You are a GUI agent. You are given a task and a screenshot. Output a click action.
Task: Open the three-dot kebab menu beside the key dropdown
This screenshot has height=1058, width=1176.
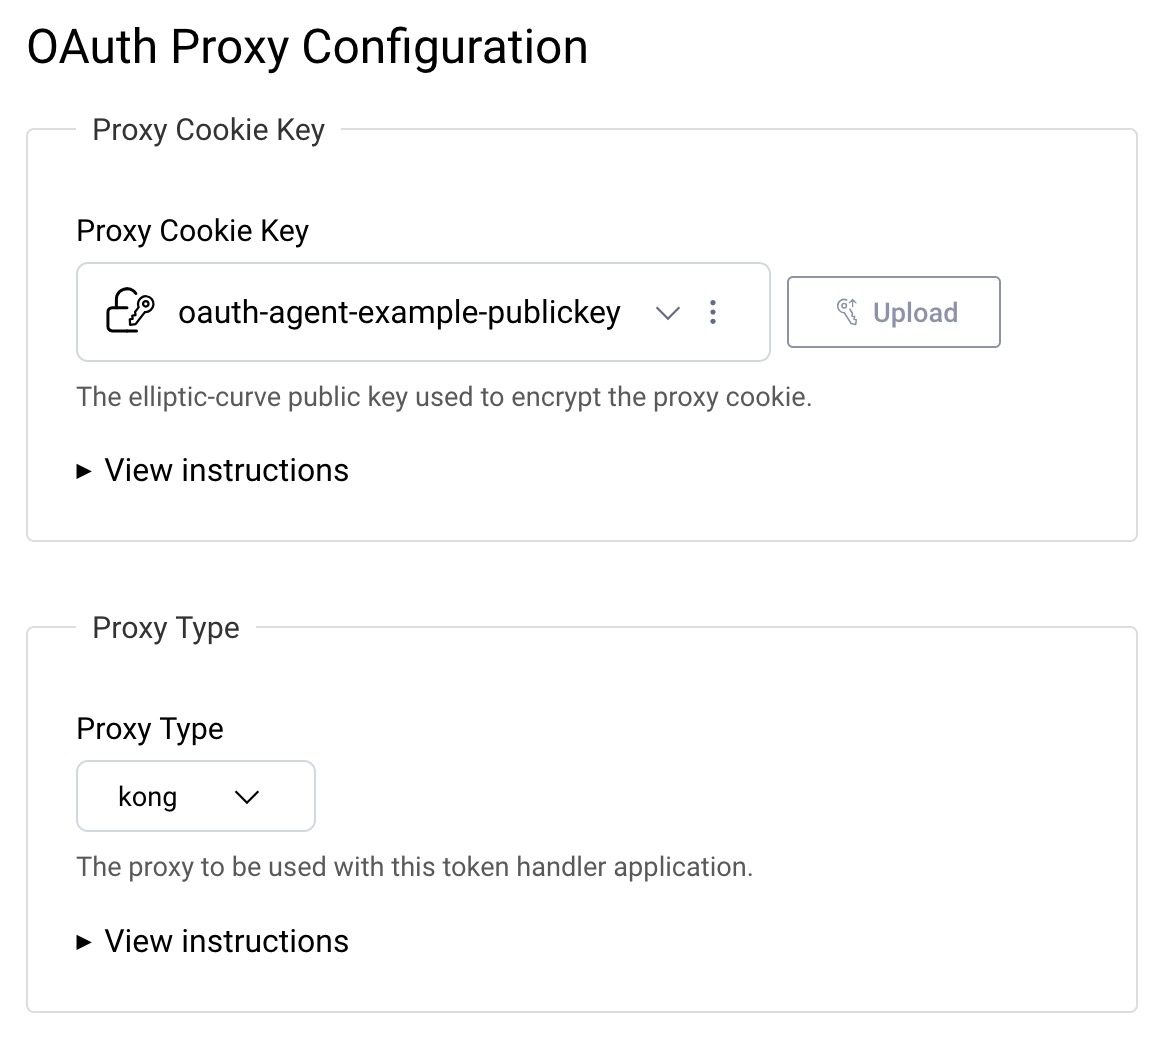(713, 312)
